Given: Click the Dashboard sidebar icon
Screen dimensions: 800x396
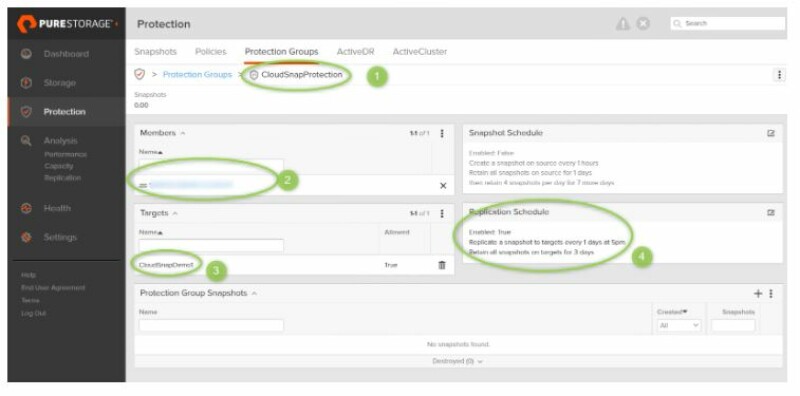Looking at the screenshot, I should [27, 54].
